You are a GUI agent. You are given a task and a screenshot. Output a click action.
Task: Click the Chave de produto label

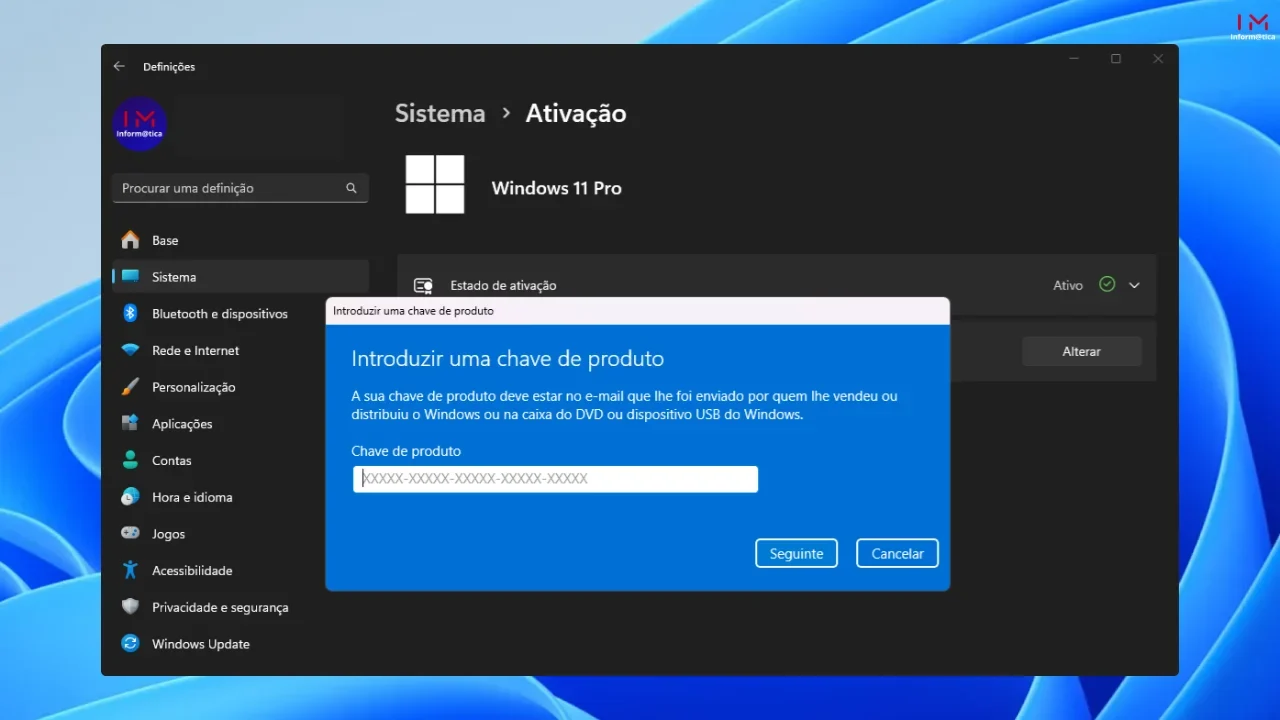click(406, 451)
